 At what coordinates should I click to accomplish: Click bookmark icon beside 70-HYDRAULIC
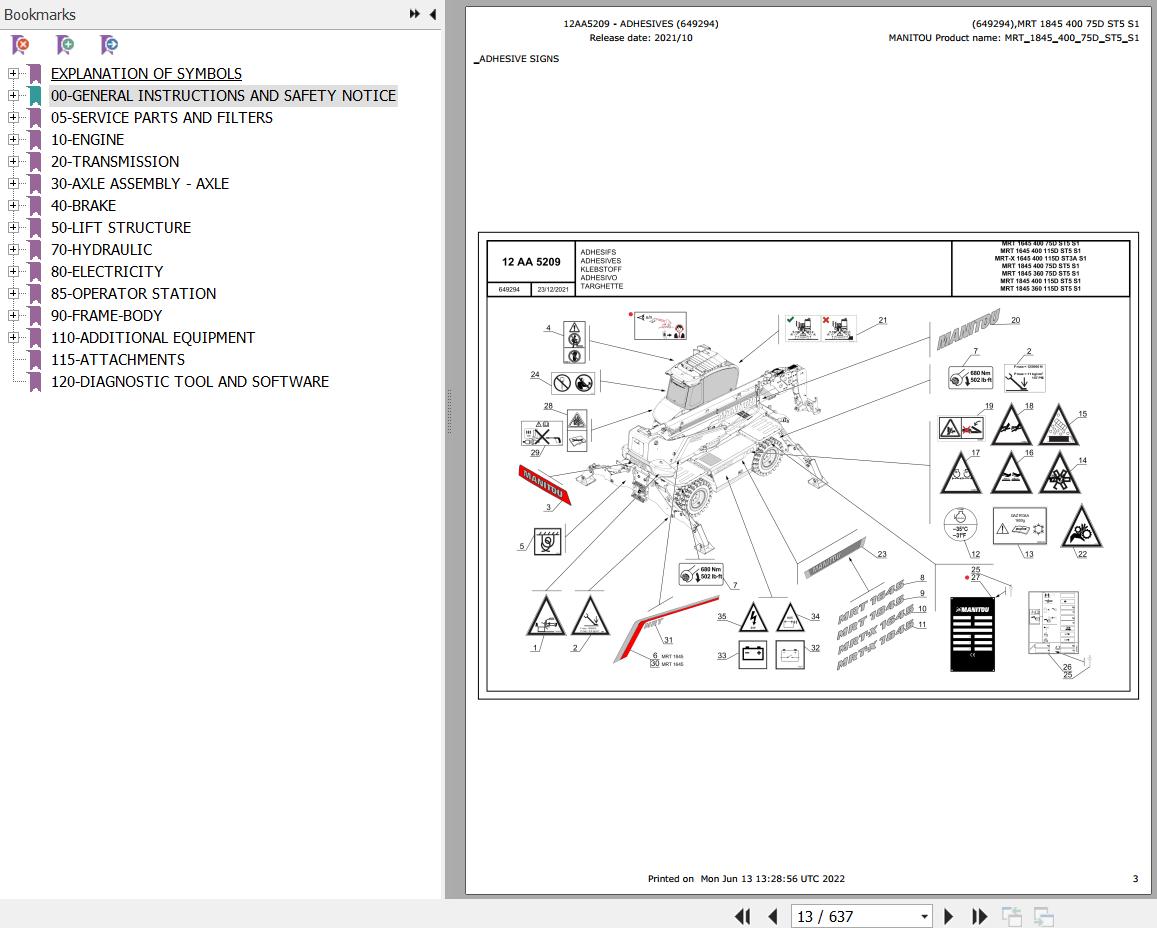pyautogui.click(x=35, y=250)
